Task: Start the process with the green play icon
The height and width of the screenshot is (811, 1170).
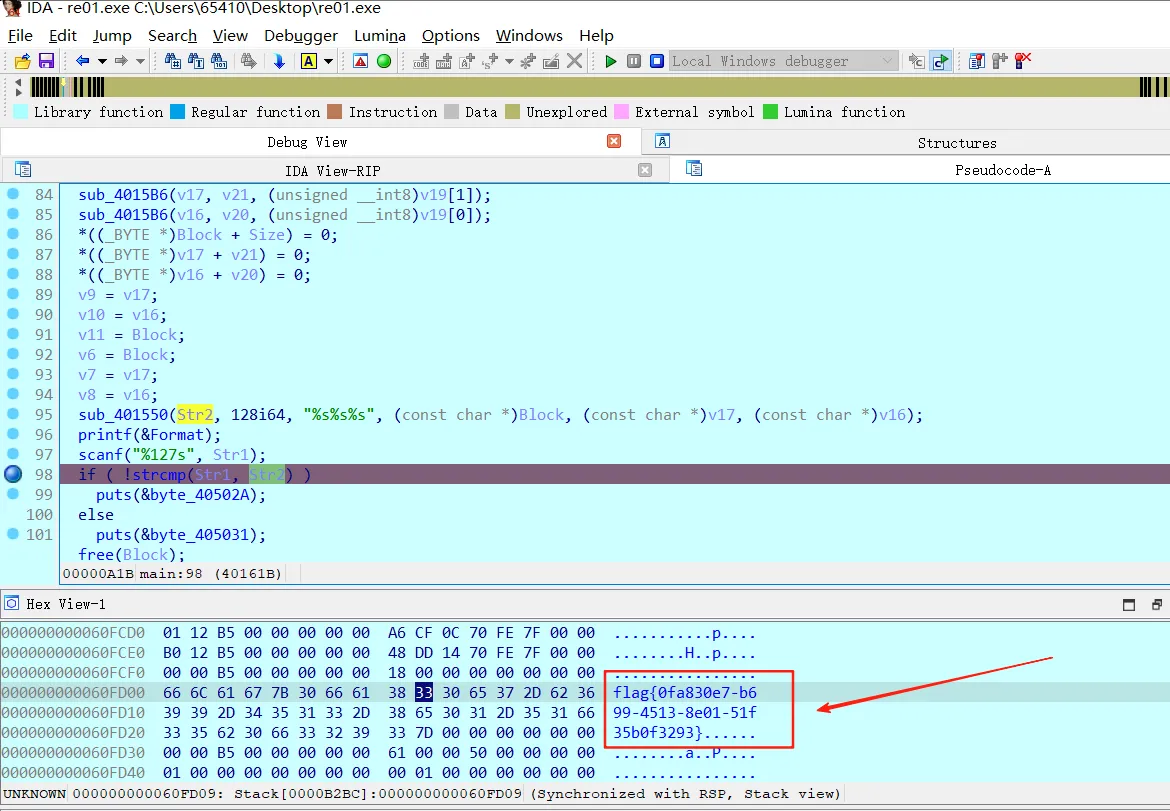Action: click(610, 61)
